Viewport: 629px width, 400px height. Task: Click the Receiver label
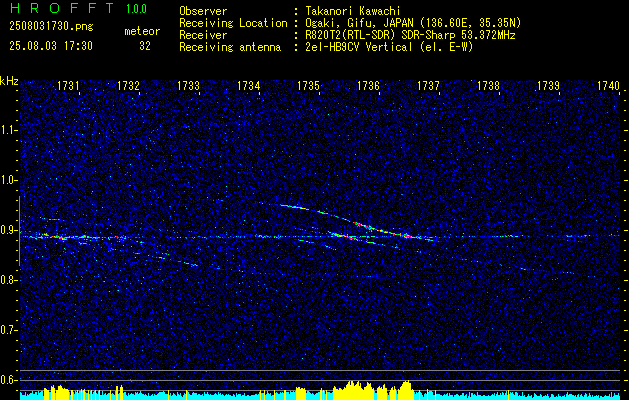click(203, 35)
